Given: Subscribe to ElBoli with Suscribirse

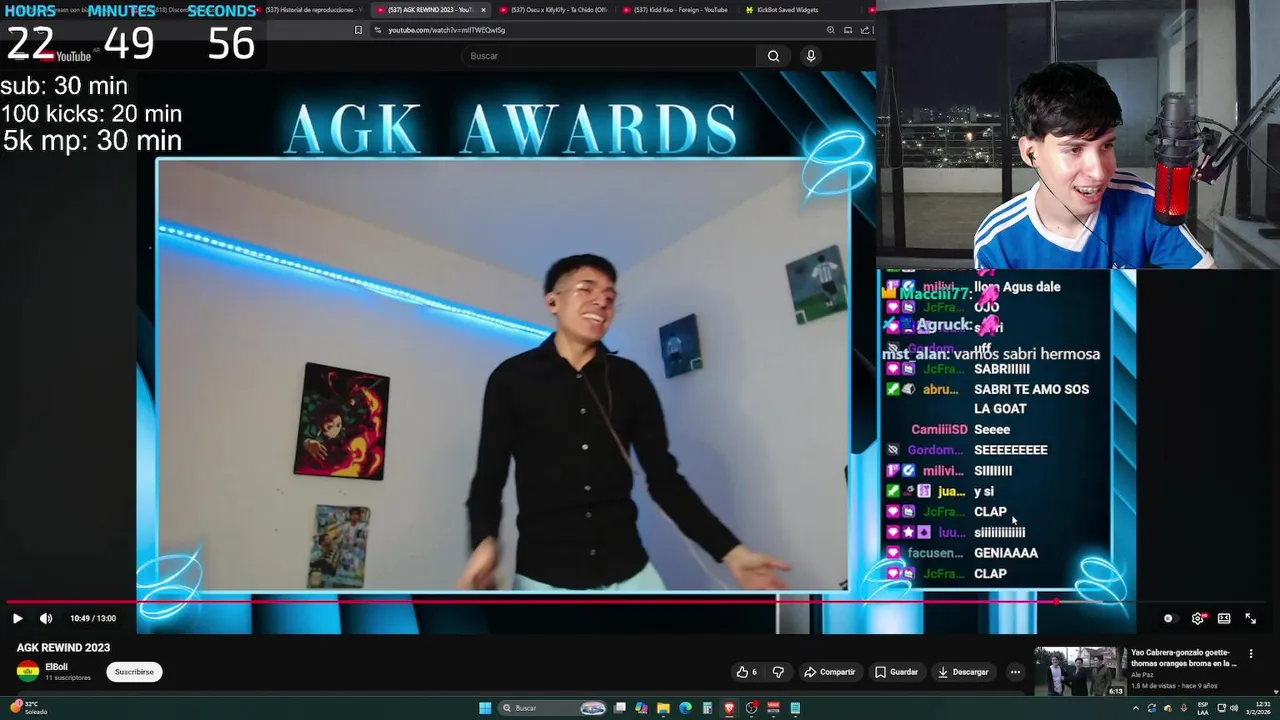Looking at the screenshot, I should (134, 672).
